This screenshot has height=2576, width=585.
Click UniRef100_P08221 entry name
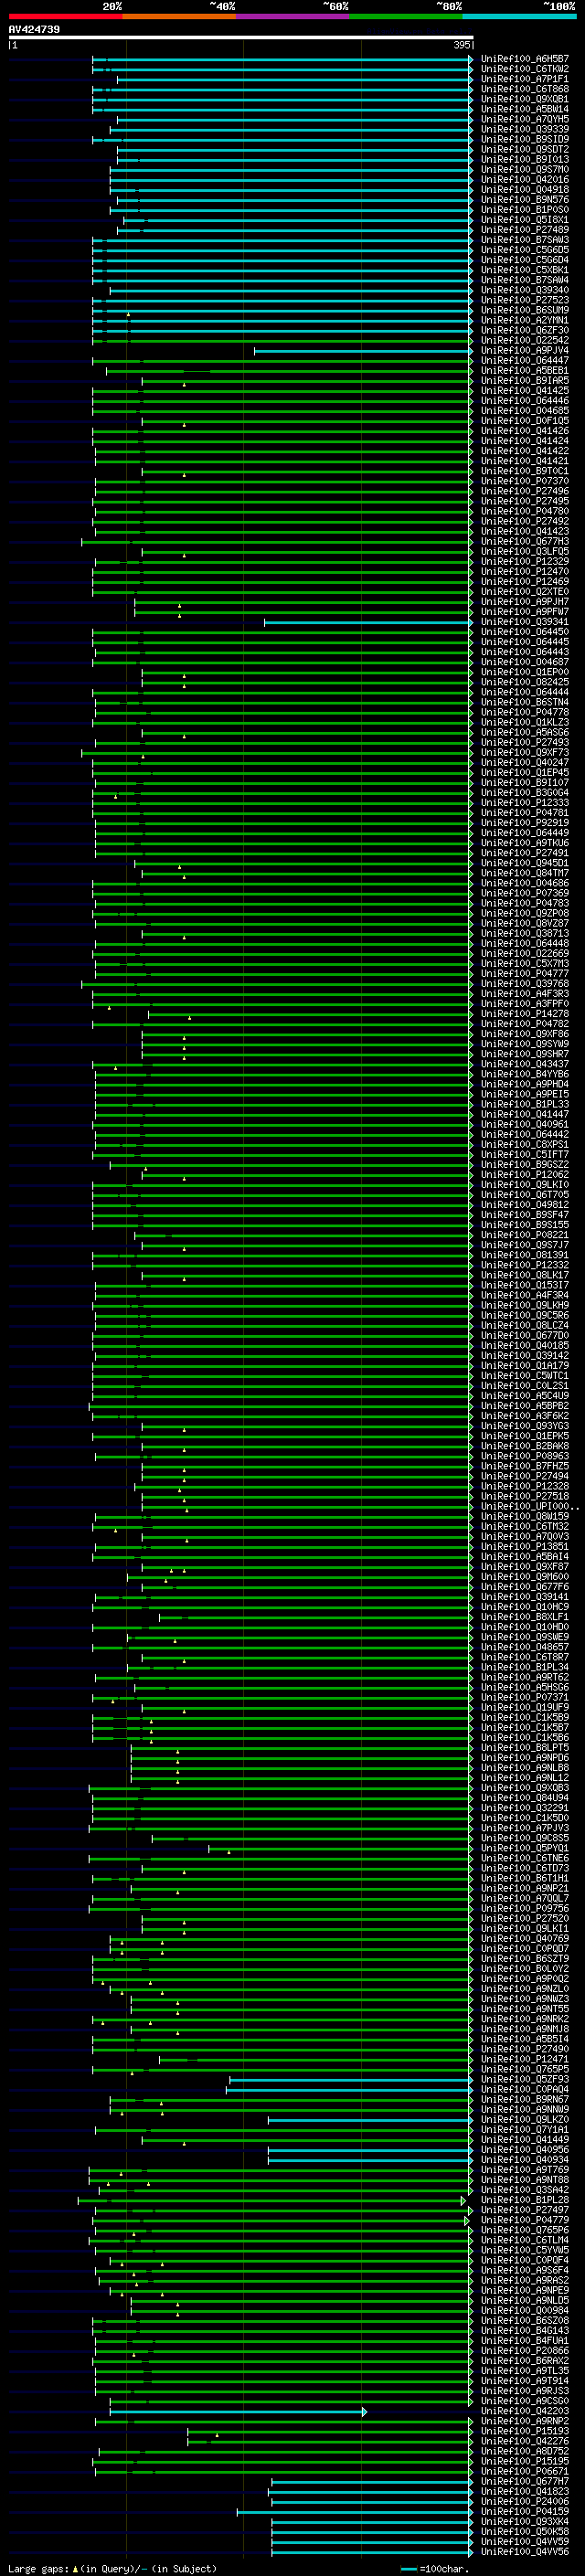[524, 1235]
